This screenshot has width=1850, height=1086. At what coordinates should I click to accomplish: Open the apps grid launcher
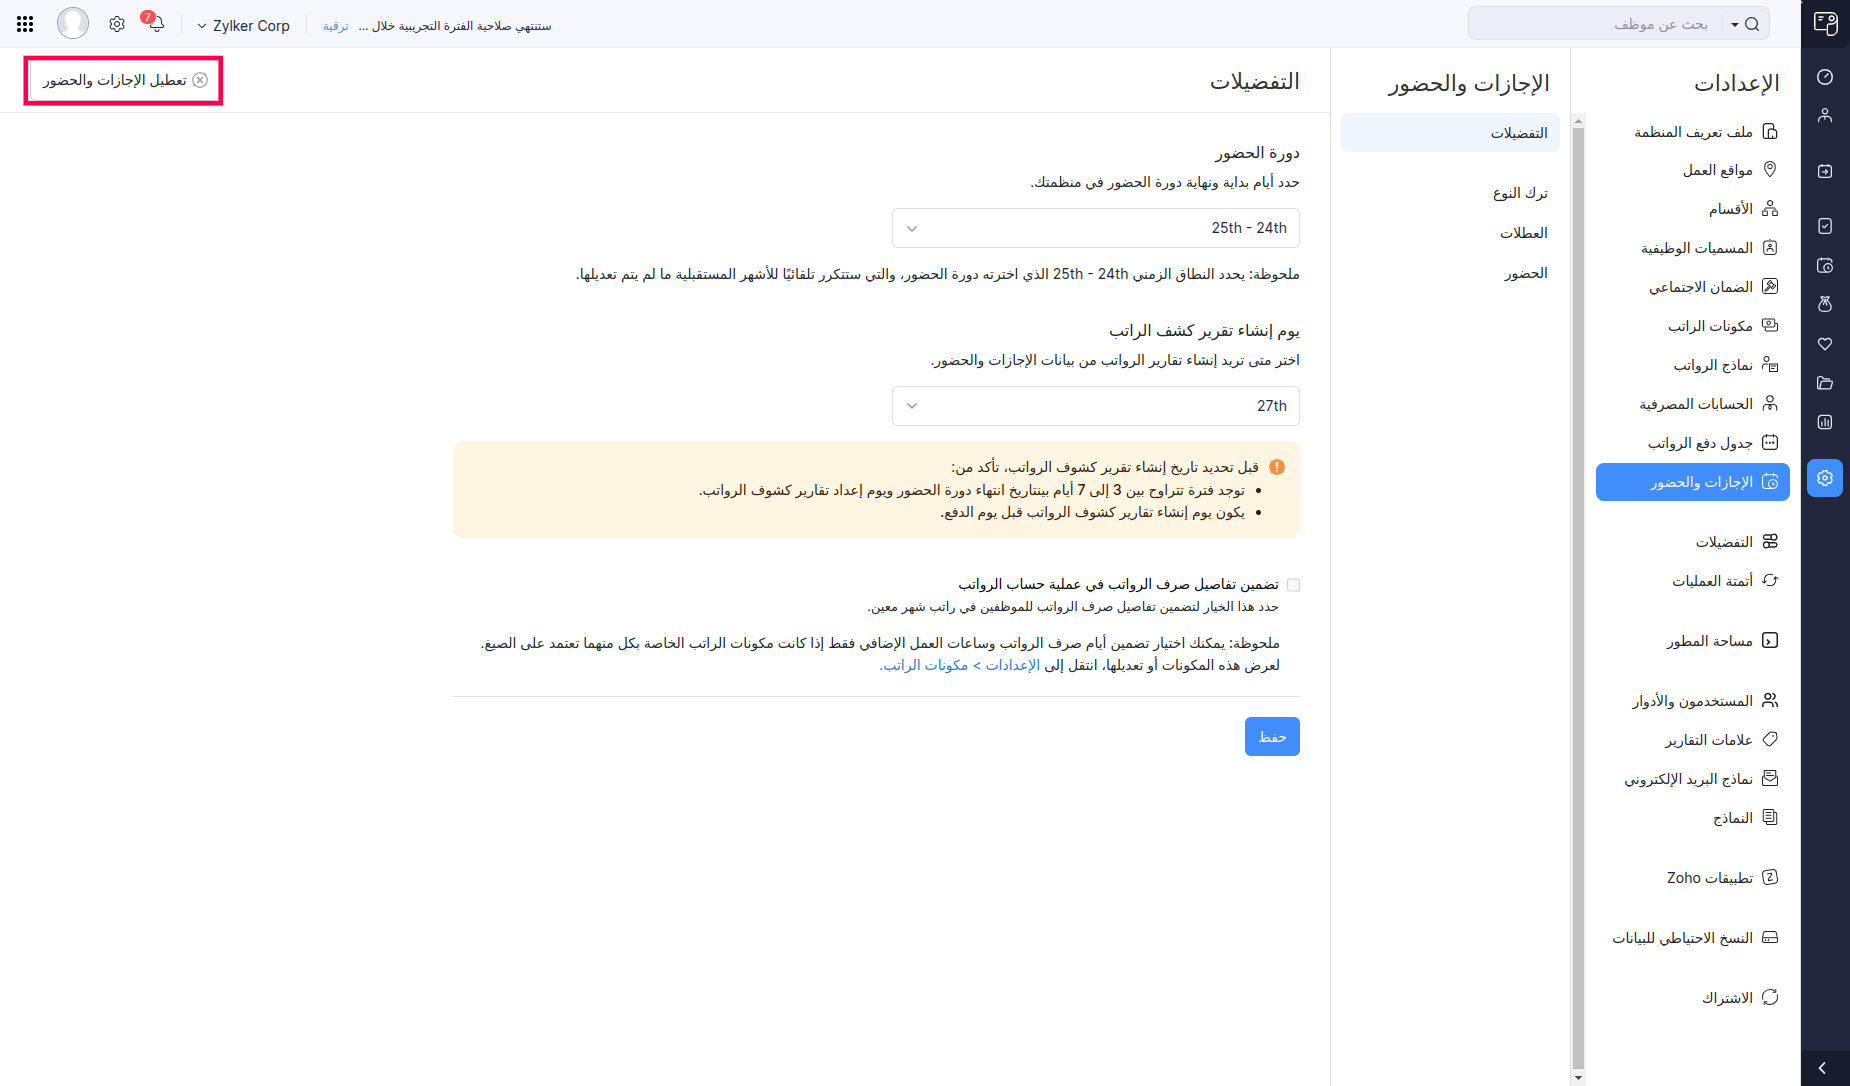[x=25, y=24]
